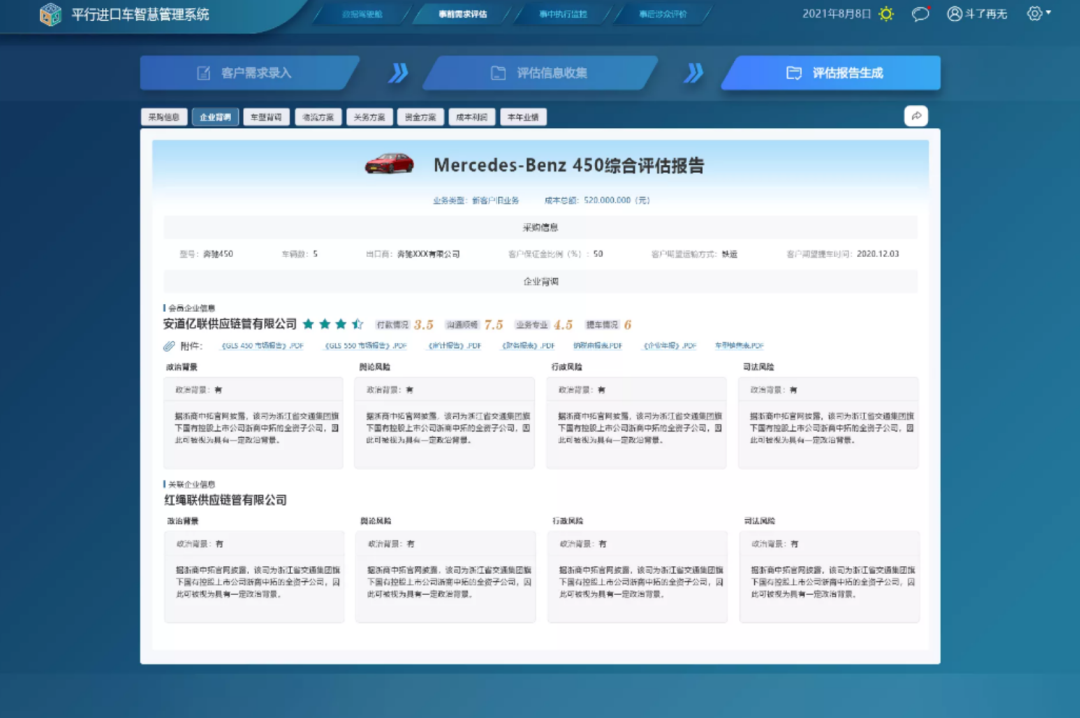Viewport: 1080px width, 718px height.
Task: Open the settings gear dropdown
Action: pos(1038,14)
